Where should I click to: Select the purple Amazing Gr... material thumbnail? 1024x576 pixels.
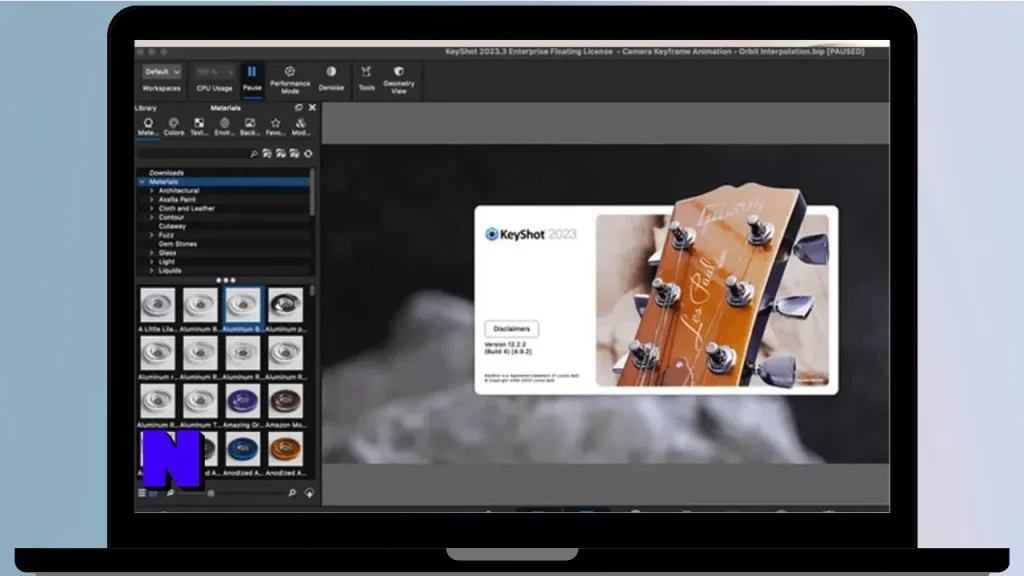point(243,401)
